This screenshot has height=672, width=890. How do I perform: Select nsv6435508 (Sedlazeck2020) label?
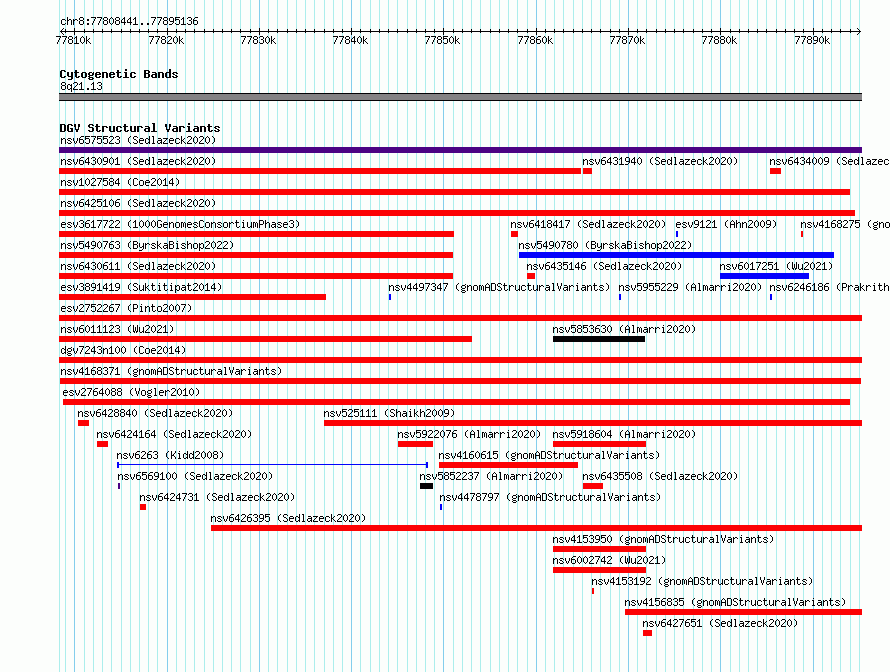pyautogui.click(x=660, y=476)
